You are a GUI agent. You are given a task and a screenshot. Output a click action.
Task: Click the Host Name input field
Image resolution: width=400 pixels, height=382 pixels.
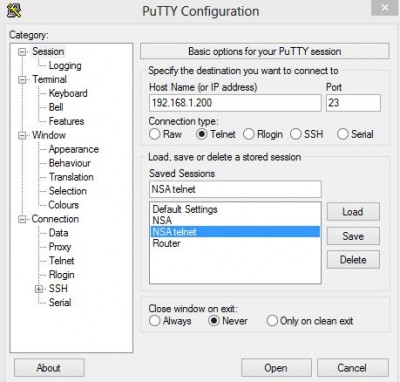coord(235,103)
